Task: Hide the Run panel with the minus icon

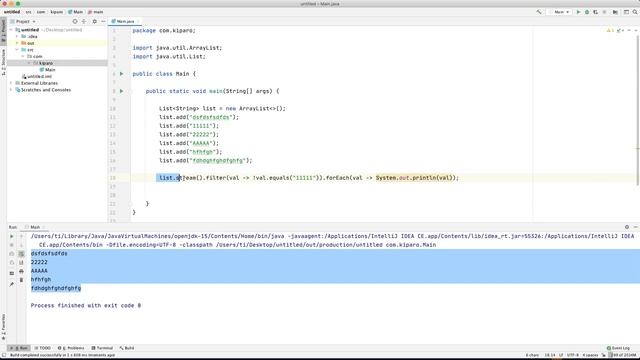Action: (x=636, y=227)
